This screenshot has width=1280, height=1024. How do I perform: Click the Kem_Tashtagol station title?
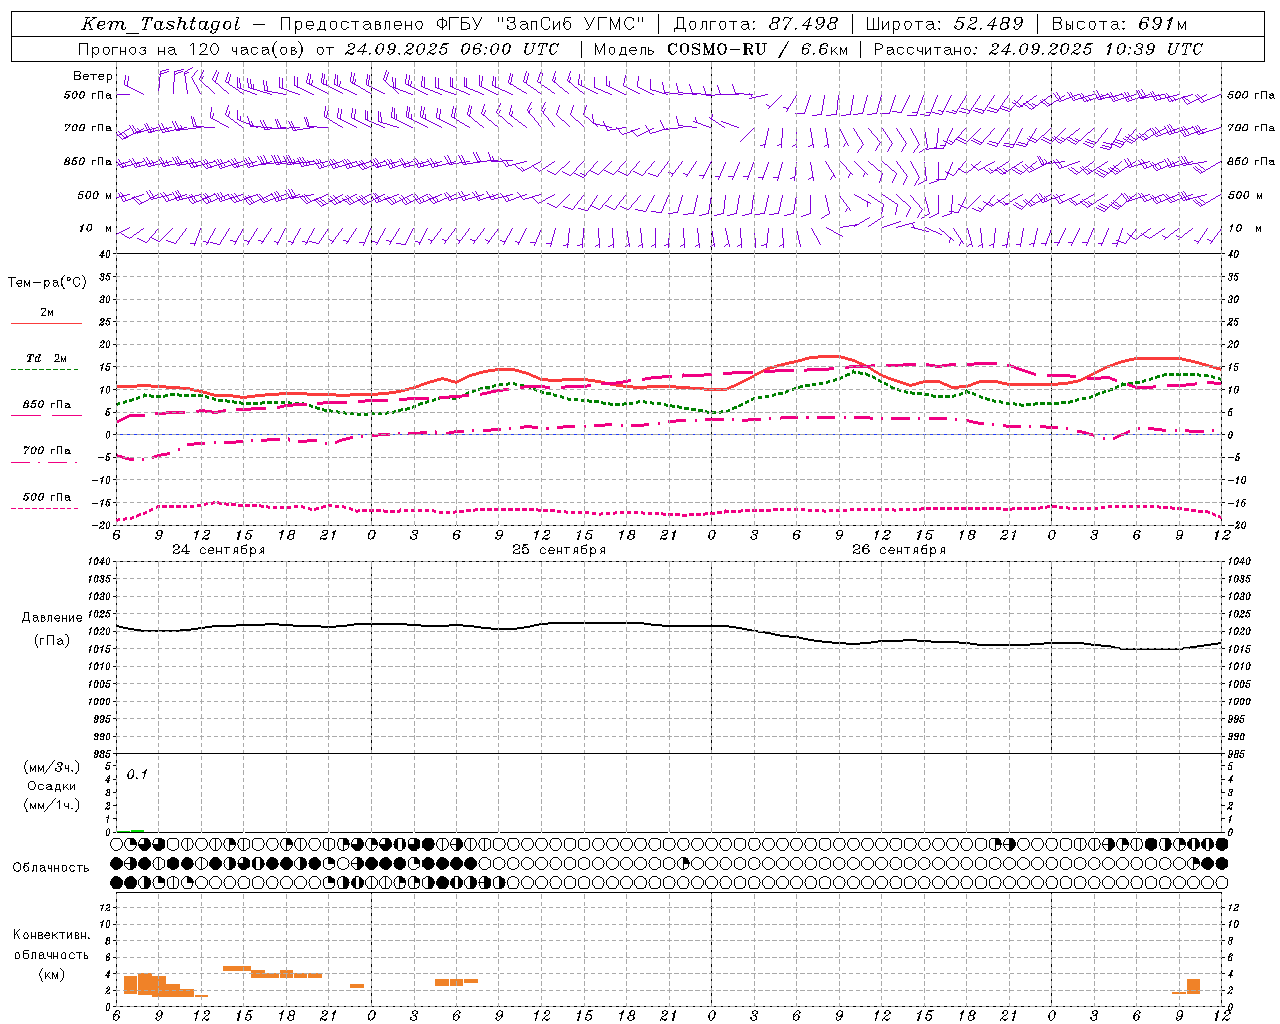click(x=160, y=24)
